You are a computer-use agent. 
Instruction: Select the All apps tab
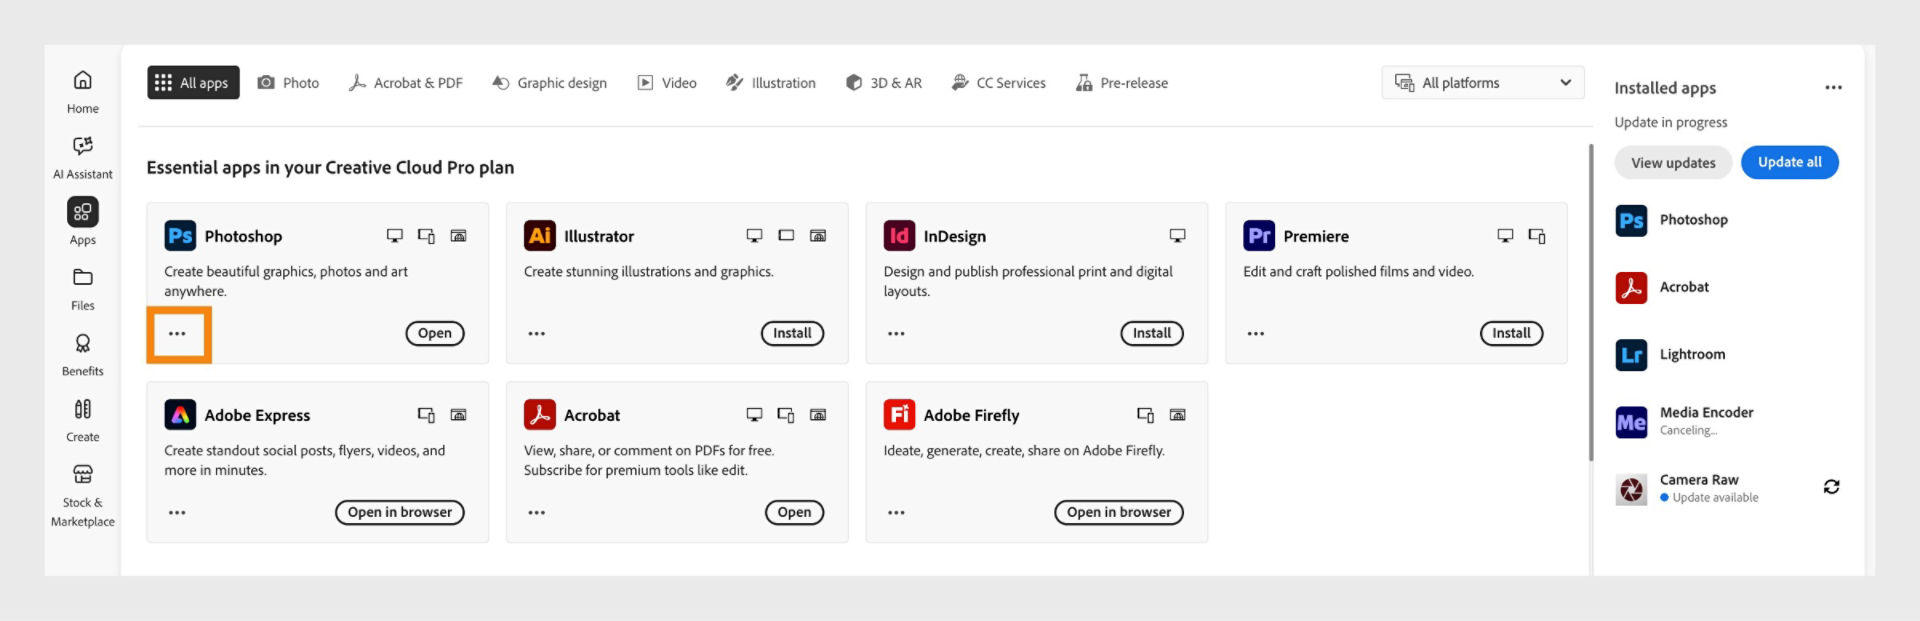[193, 83]
